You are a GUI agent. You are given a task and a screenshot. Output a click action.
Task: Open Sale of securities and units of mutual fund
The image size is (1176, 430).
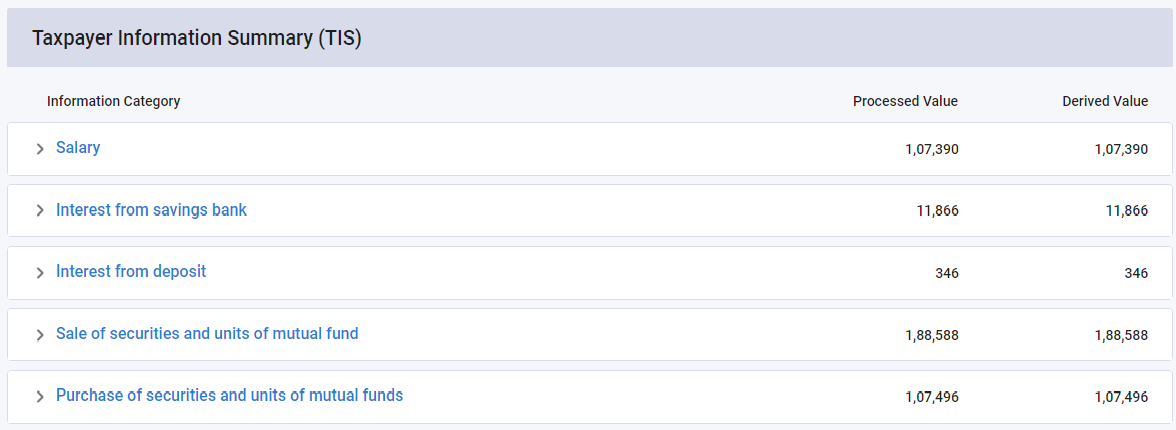(207, 334)
